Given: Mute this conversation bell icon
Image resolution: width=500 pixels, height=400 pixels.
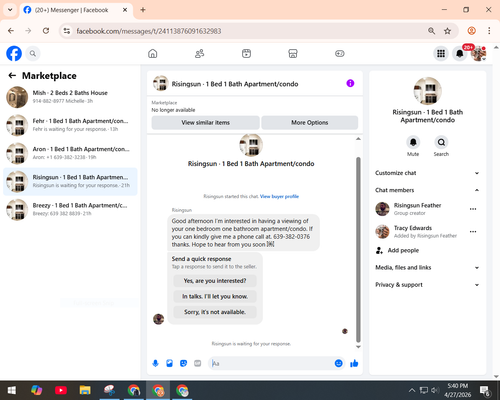Looking at the screenshot, I should (413, 142).
